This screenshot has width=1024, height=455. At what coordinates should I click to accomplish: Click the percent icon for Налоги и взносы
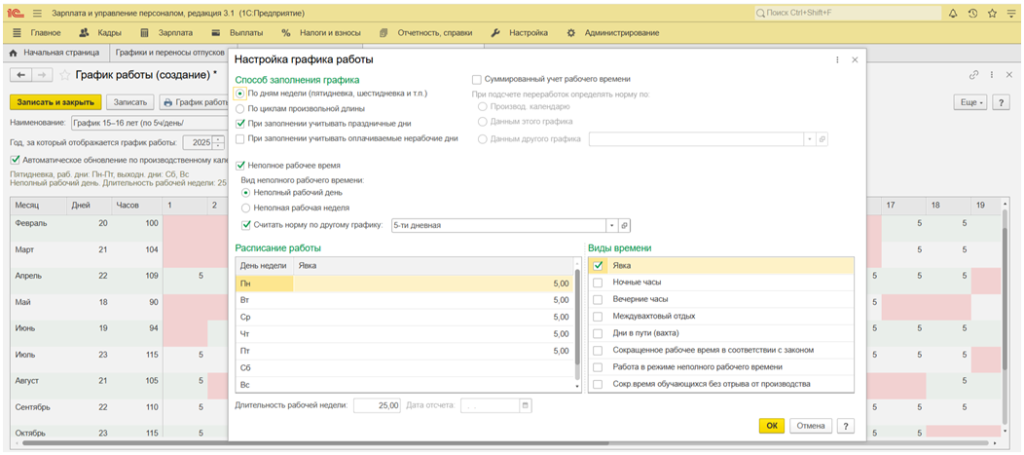286,33
